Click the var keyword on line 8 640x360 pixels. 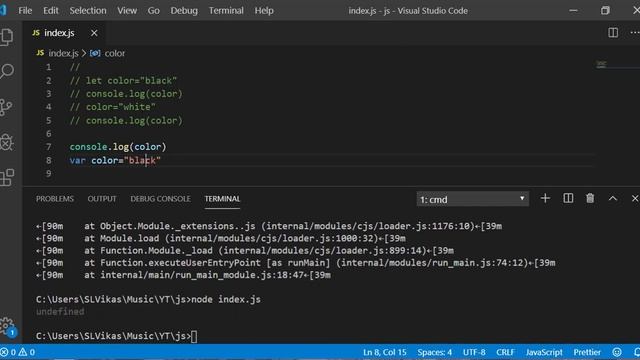(78, 160)
